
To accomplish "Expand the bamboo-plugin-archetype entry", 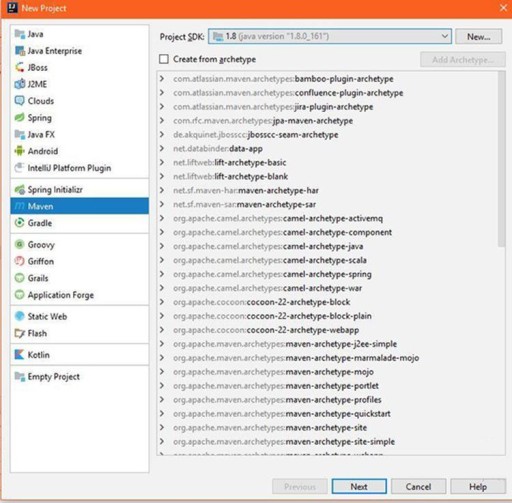I will (162, 79).
